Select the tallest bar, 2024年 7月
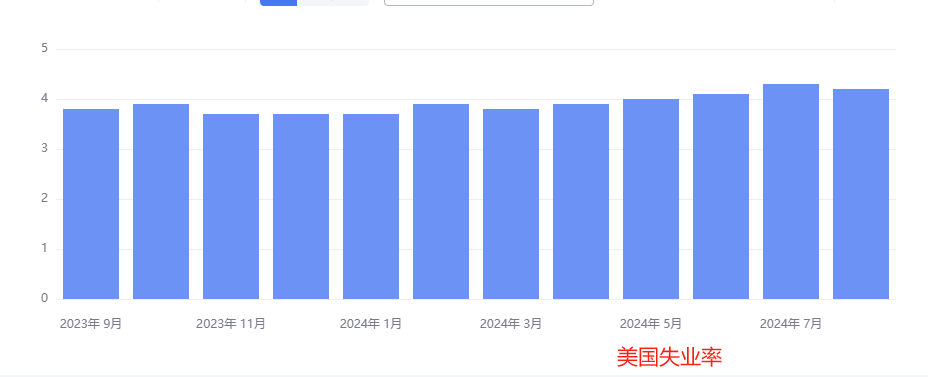 point(791,192)
